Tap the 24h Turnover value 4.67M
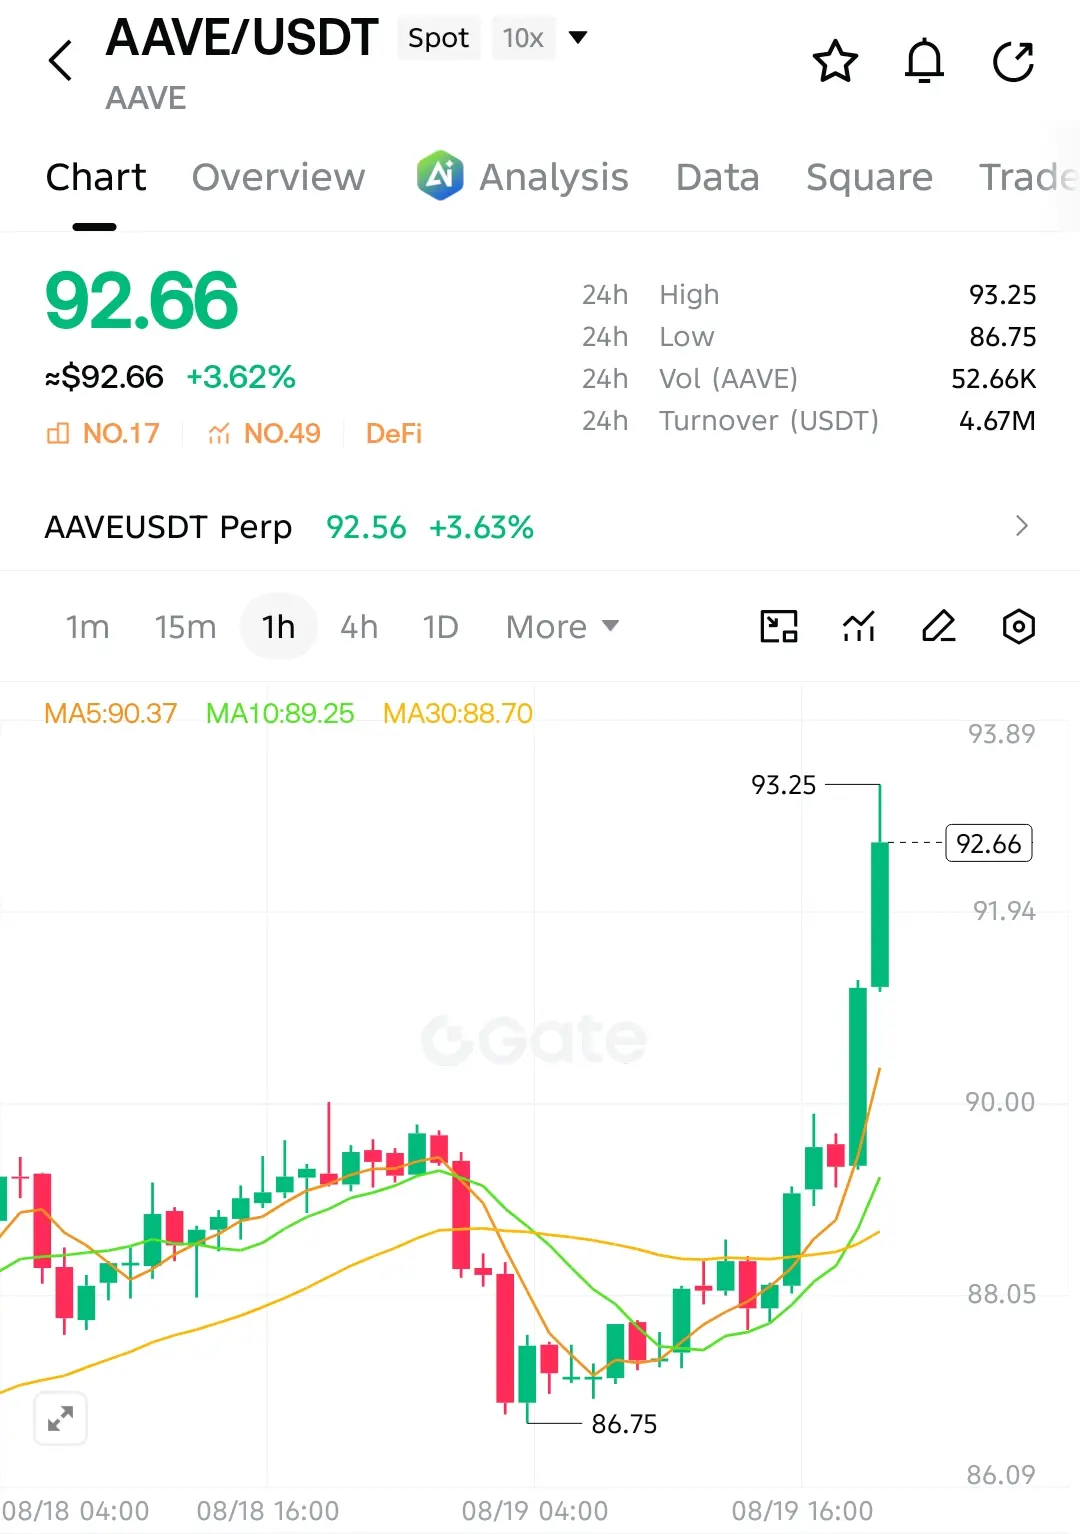Image resolution: width=1080 pixels, height=1534 pixels. click(x=997, y=420)
